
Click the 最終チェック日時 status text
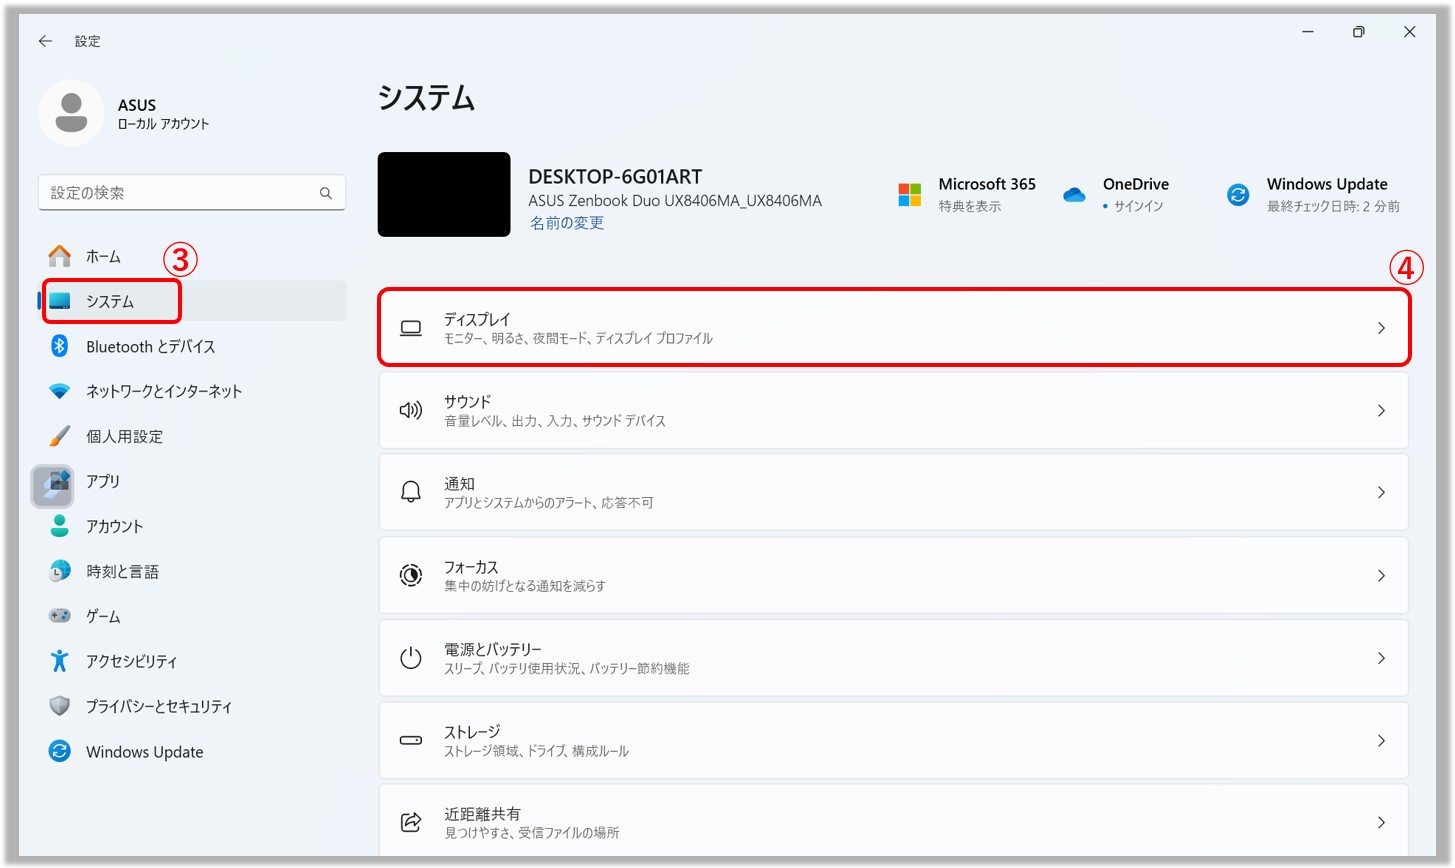tap(1333, 206)
